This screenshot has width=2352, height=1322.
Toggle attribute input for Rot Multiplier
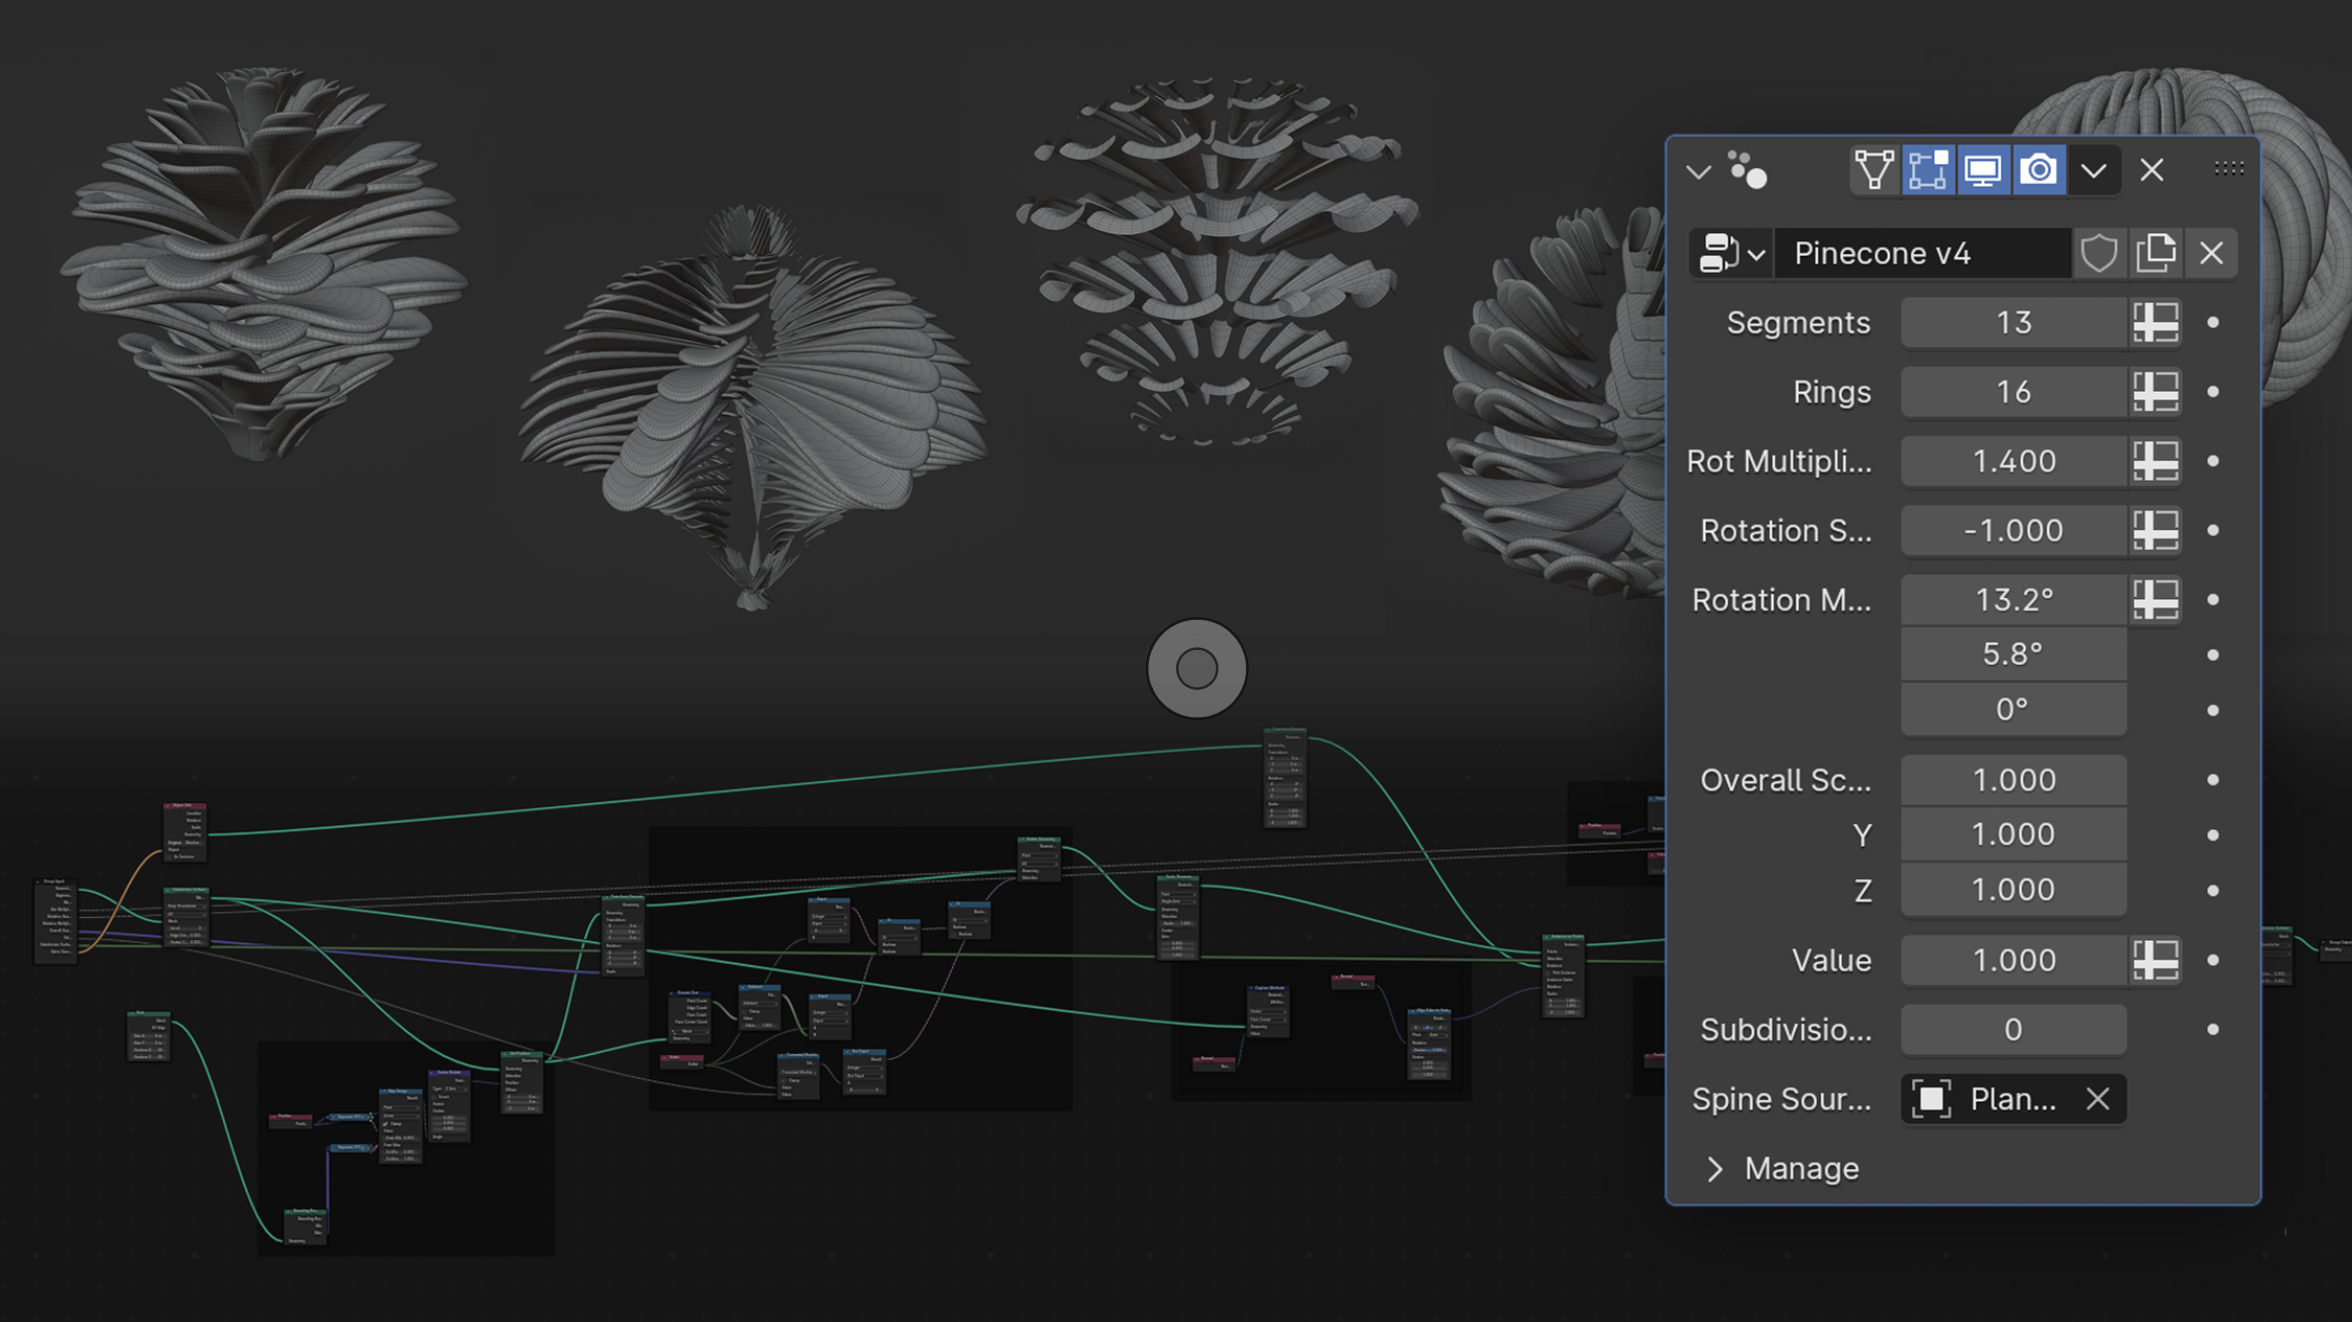tap(2155, 461)
